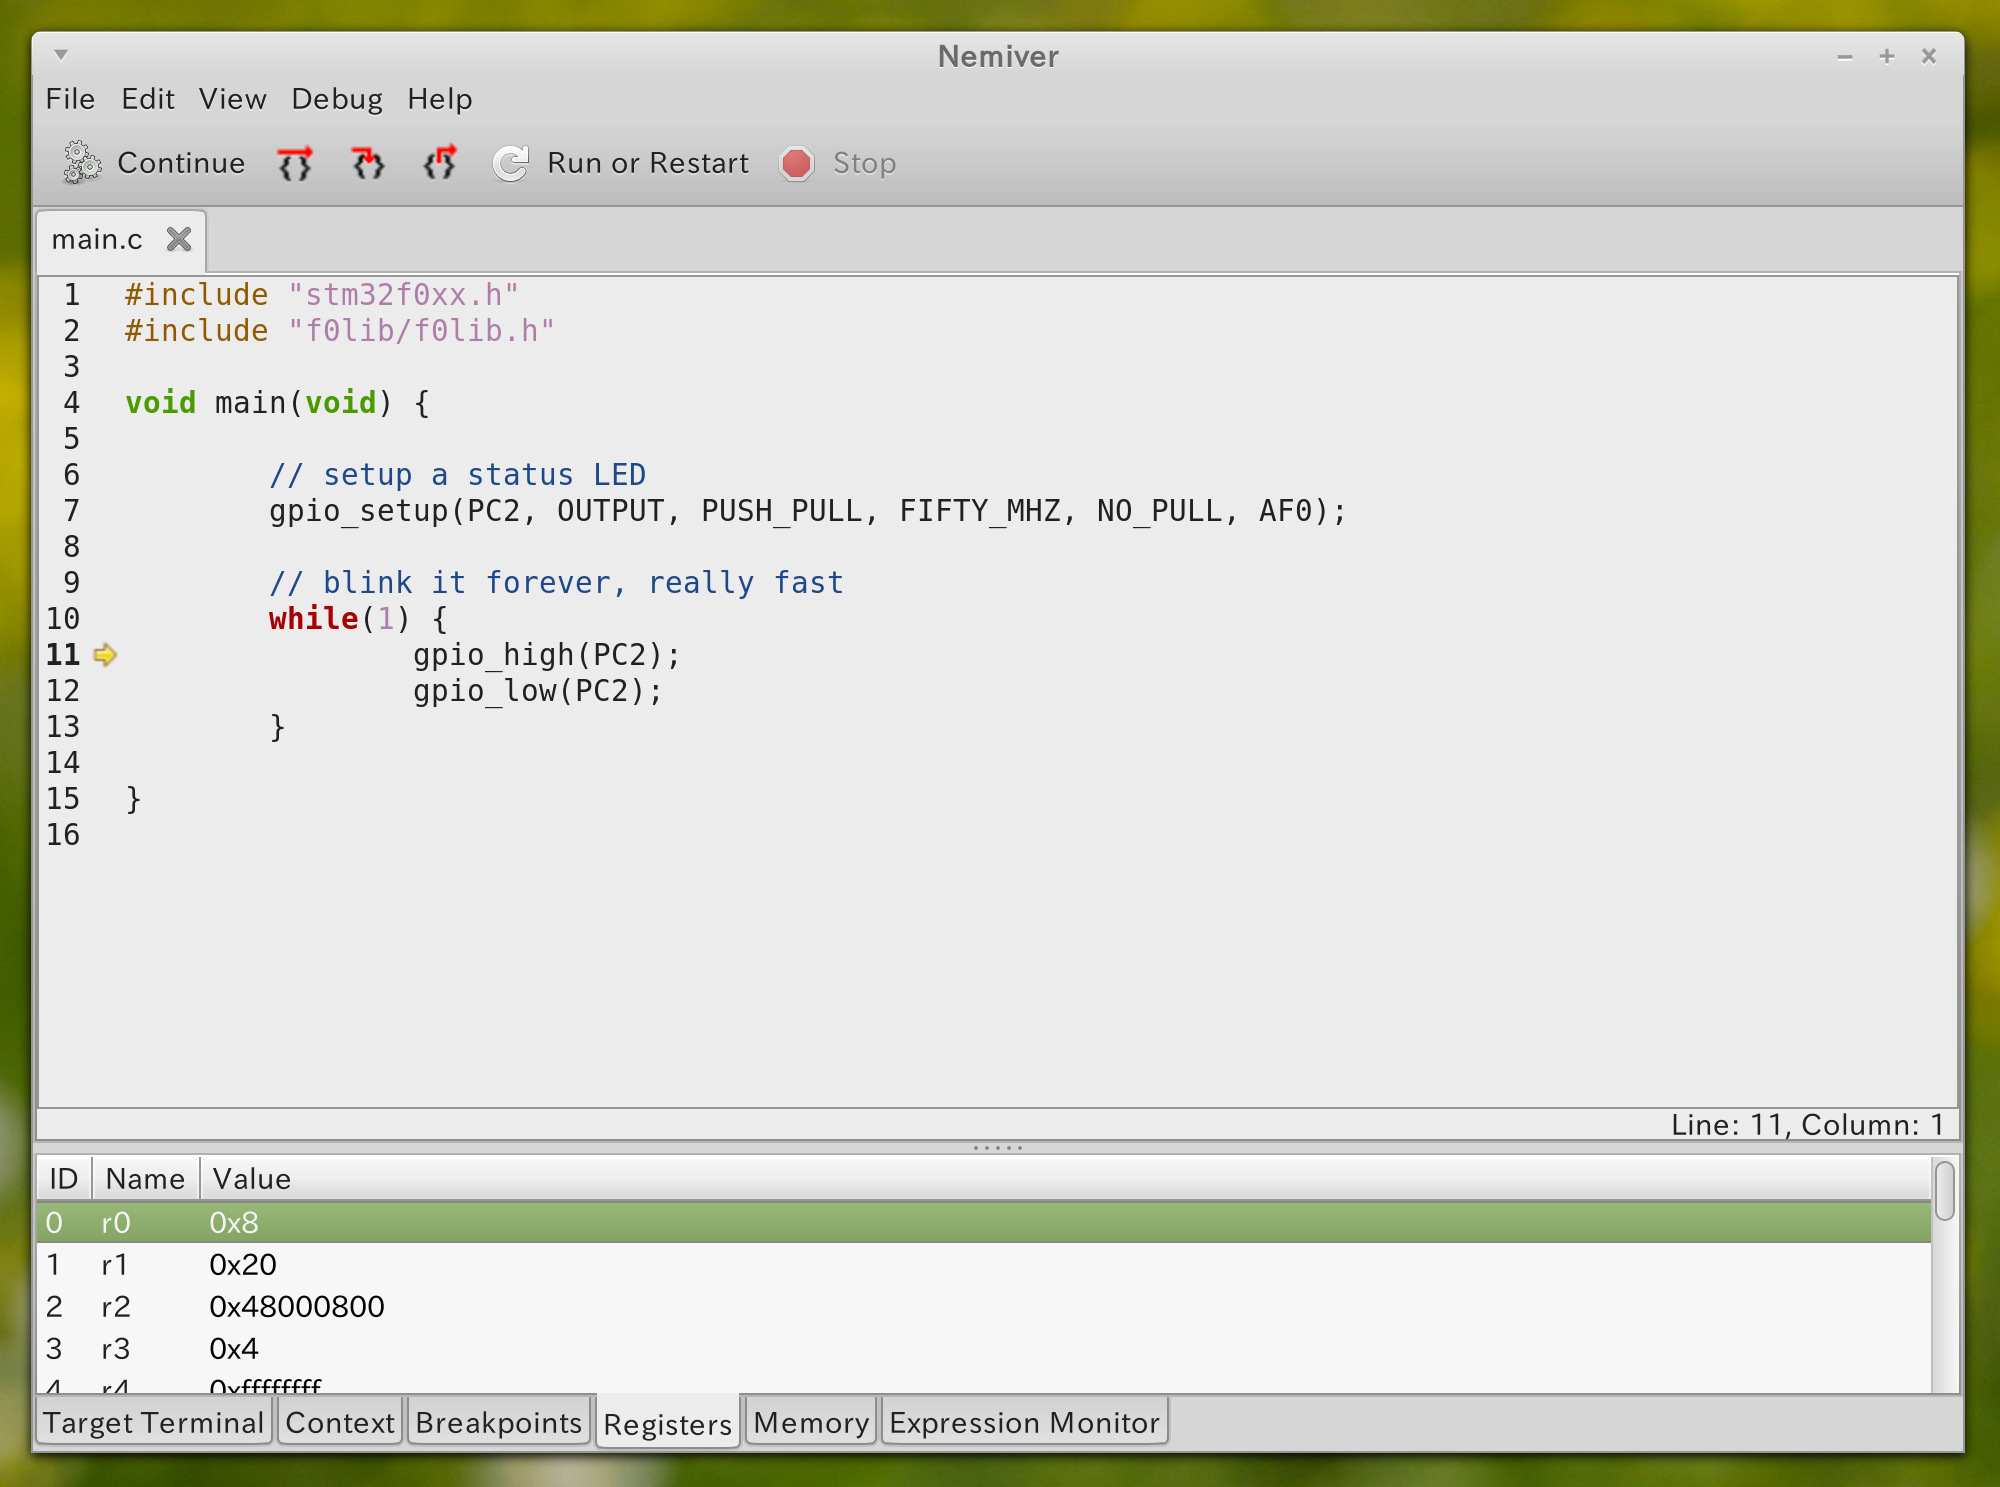Click the yellow execution arrow on line 11
Screen dimensions: 2000x1487
pos(105,655)
